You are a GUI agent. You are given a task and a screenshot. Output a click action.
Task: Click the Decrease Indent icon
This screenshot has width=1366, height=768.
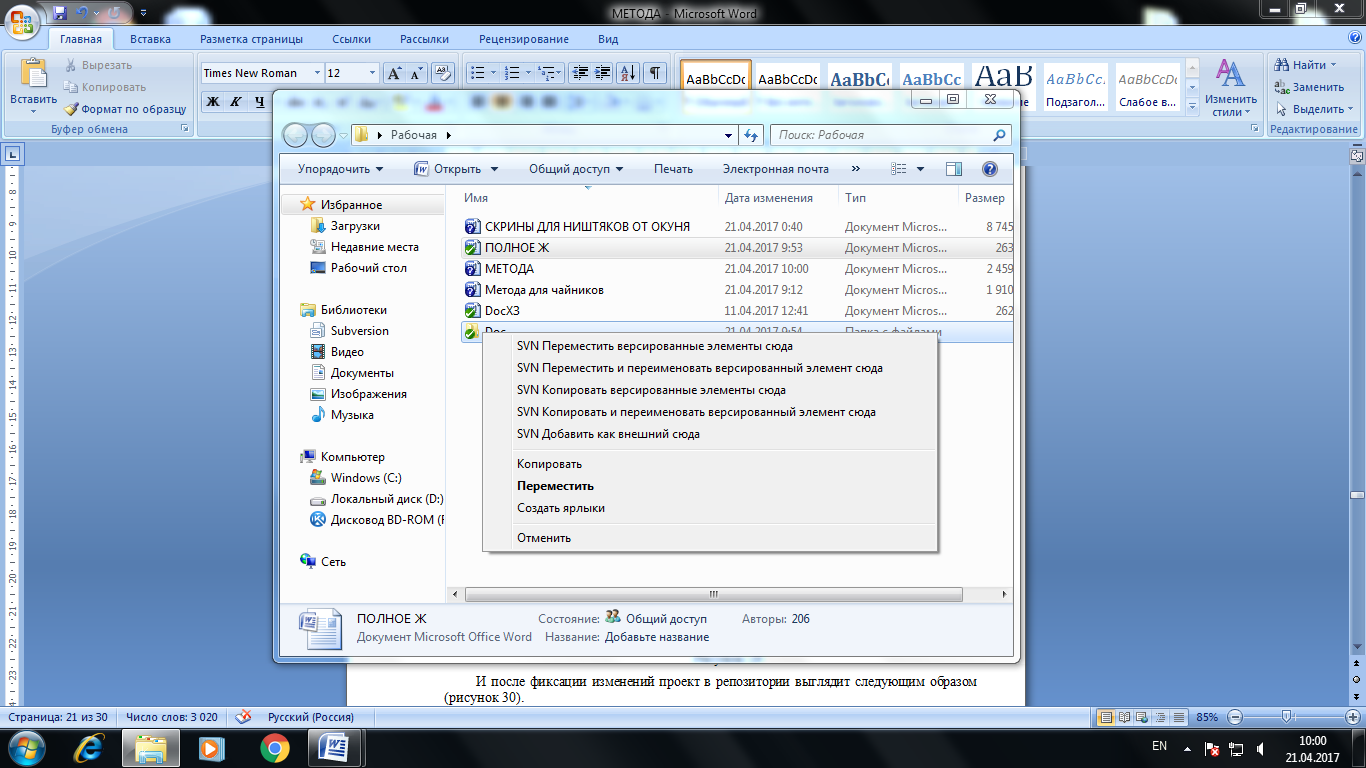pos(580,73)
